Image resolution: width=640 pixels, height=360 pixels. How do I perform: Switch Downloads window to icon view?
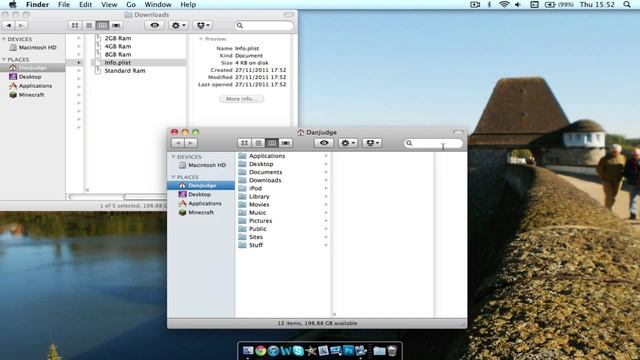[75, 25]
